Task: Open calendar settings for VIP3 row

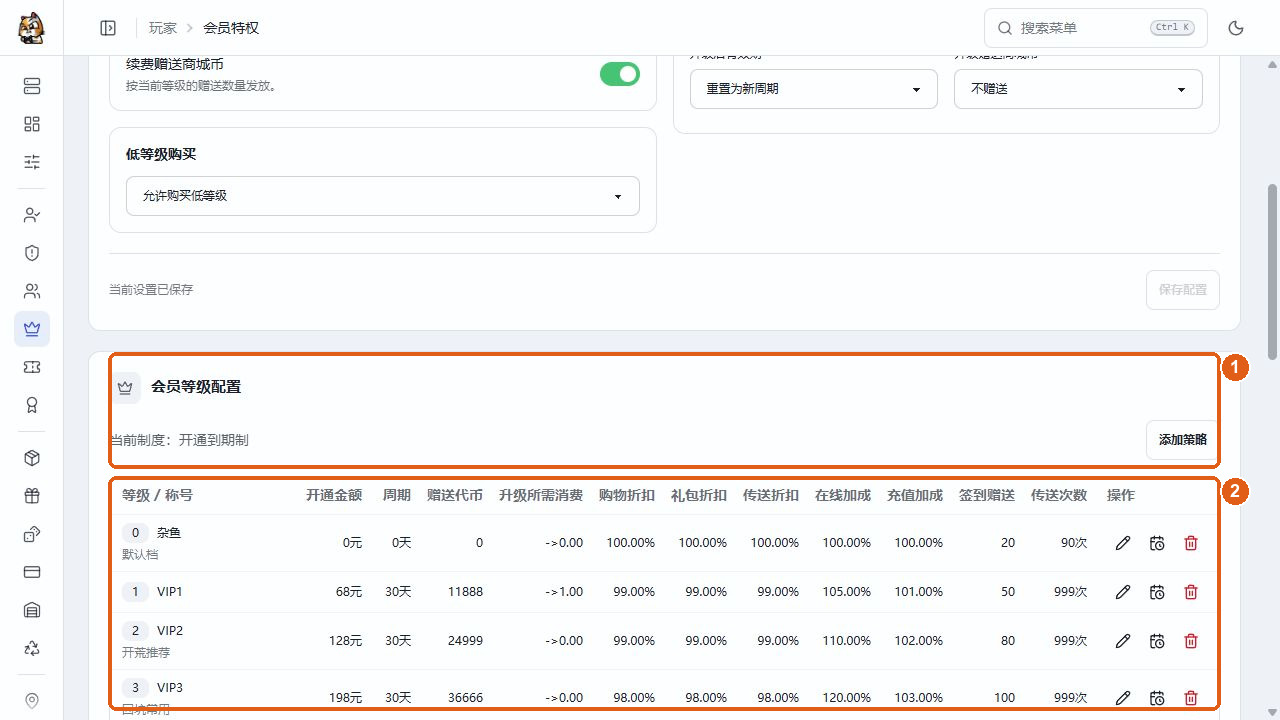Action: click(1157, 698)
